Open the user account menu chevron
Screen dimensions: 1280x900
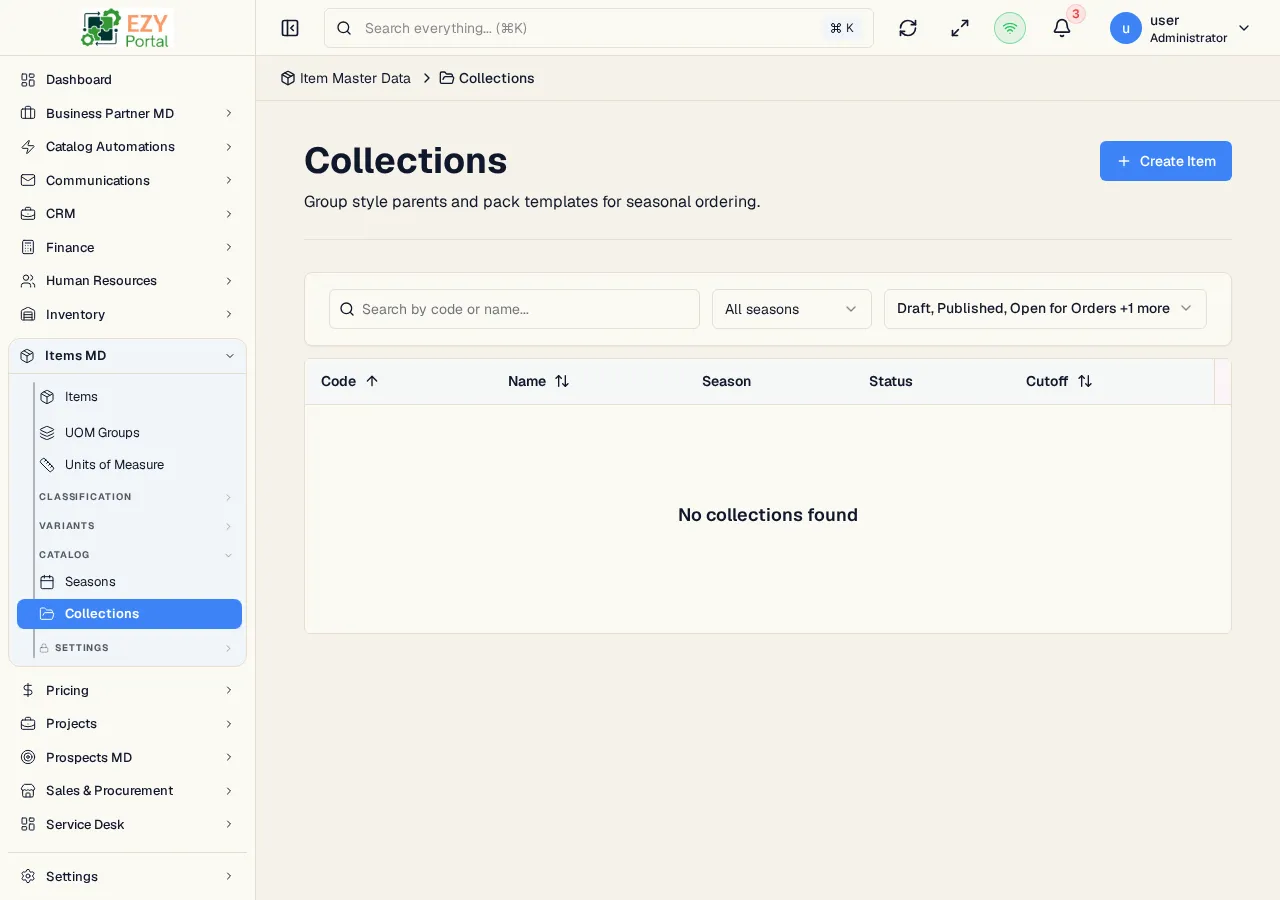pos(1244,28)
